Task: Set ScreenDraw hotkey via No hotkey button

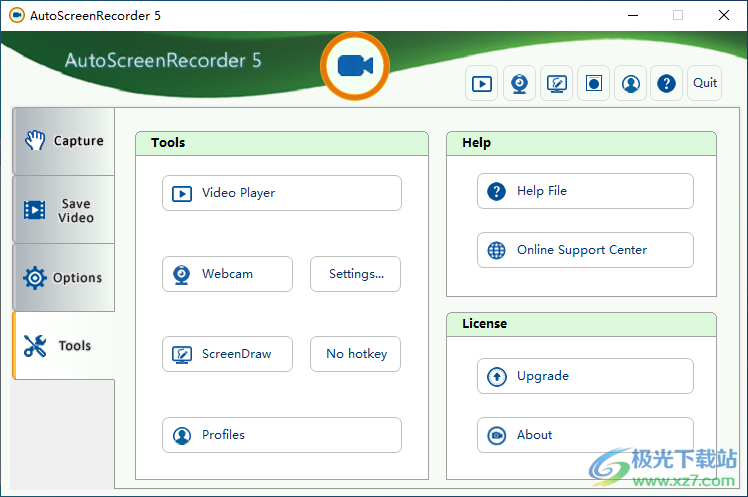Action: [355, 354]
